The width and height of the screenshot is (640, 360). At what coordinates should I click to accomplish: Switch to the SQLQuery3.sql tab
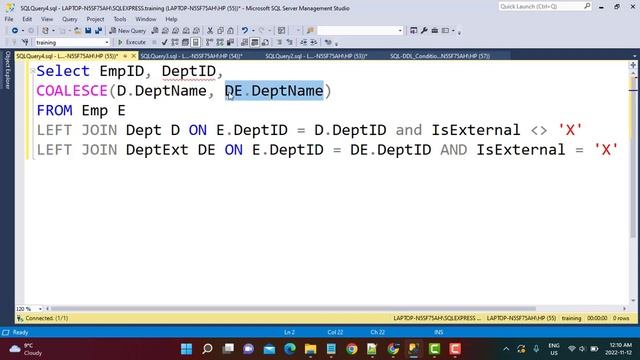(191, 56)
